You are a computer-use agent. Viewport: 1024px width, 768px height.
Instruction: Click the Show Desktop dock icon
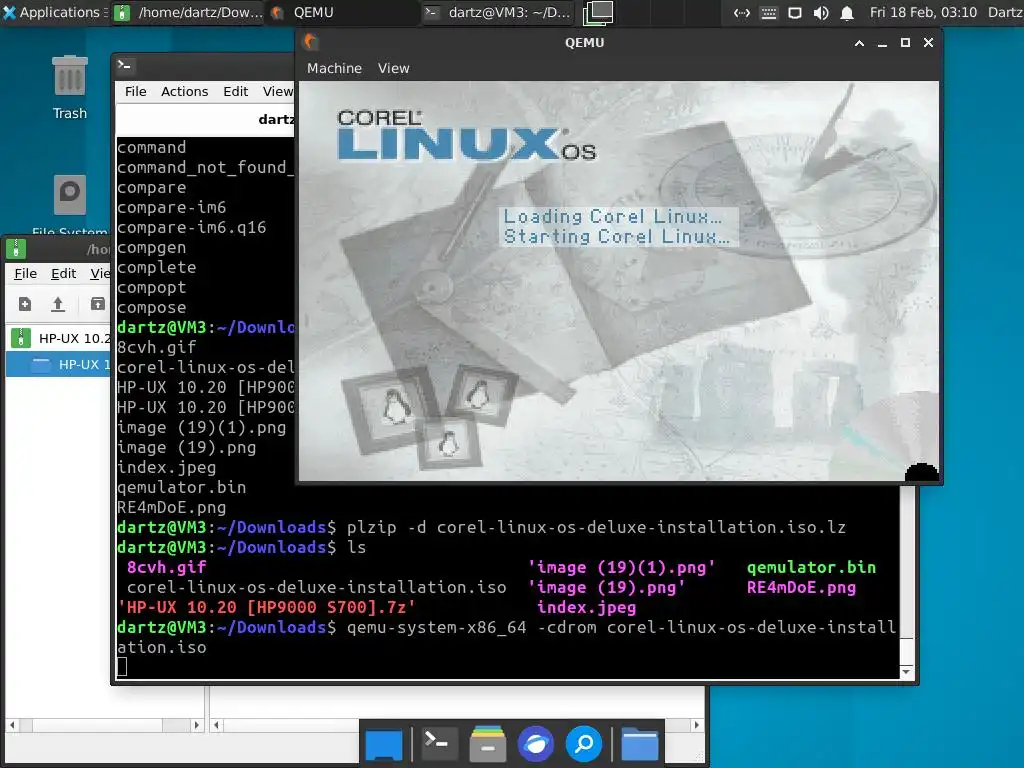(x=384, y=744)
